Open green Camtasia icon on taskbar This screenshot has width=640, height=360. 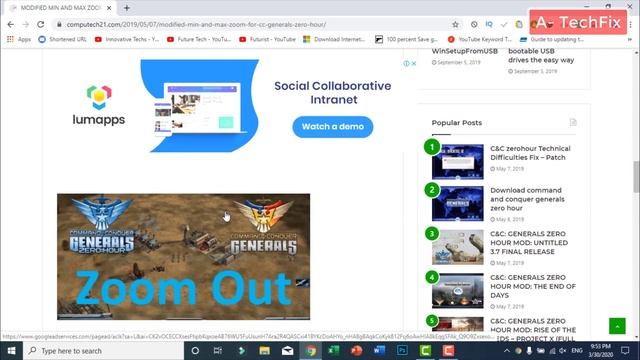[425, 351]
